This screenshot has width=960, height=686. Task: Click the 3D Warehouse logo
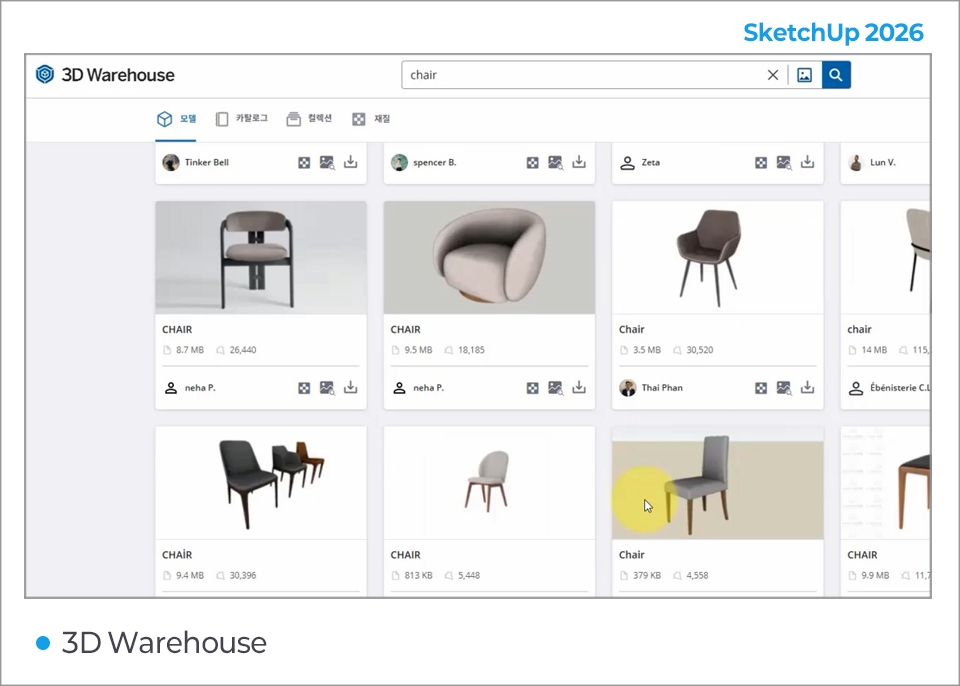(x=105, y=75)
